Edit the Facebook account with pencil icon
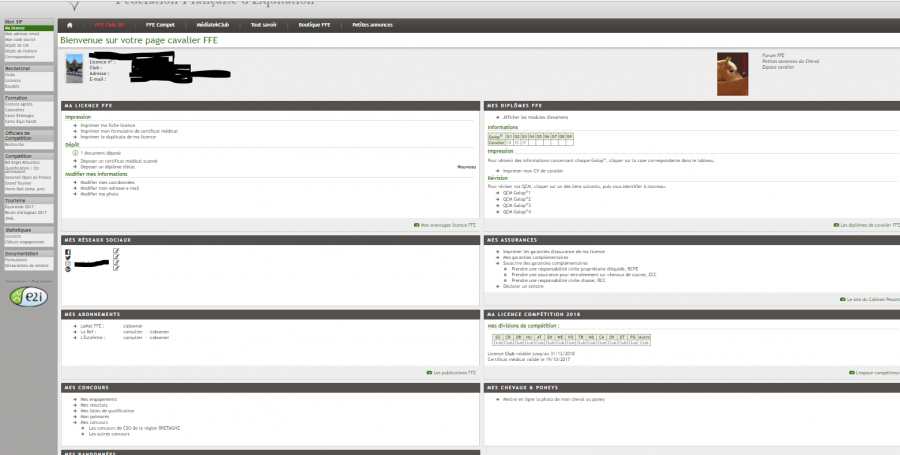 click(116, 251)
